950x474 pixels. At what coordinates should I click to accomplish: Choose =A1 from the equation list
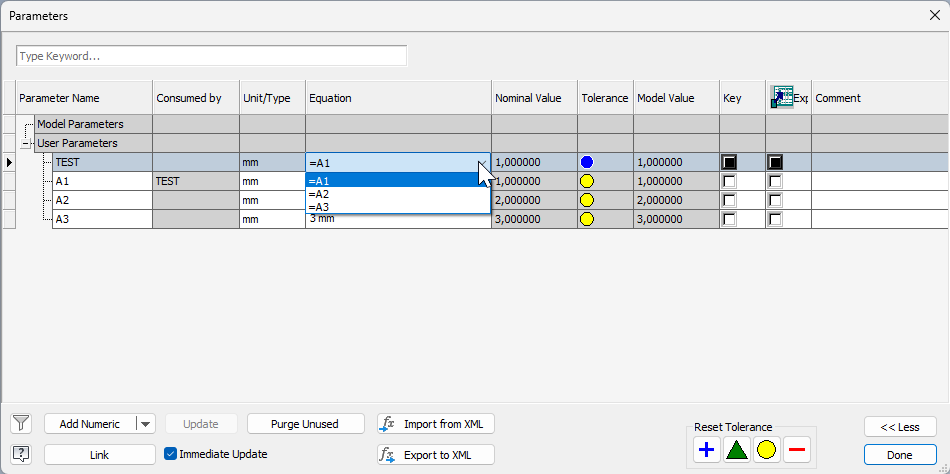click(x=398, y=181)
